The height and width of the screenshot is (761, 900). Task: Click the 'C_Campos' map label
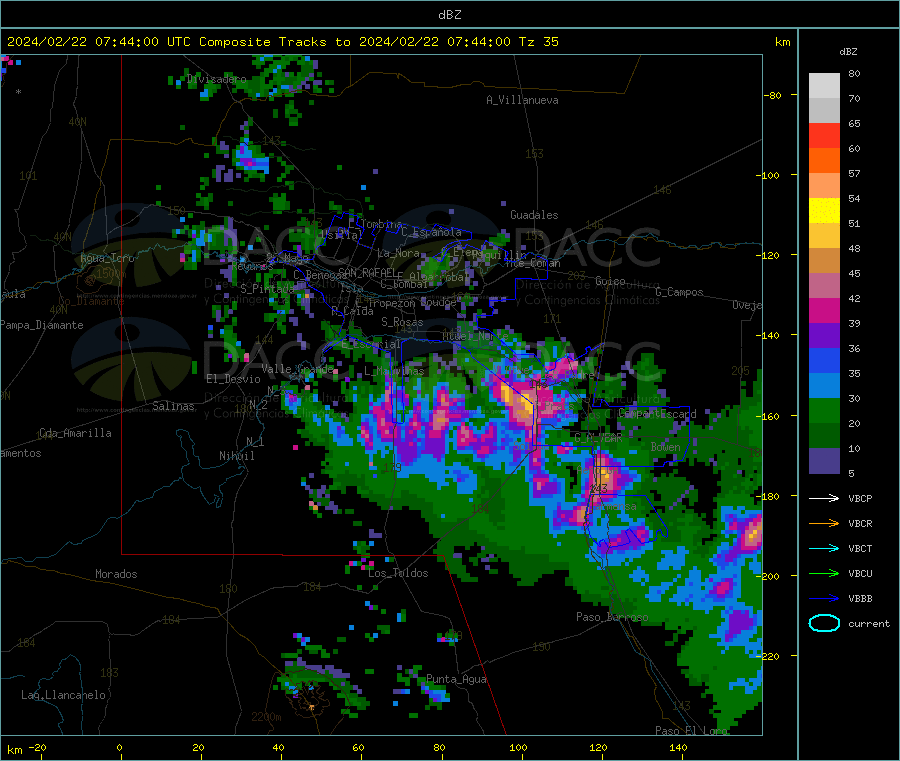680,292
